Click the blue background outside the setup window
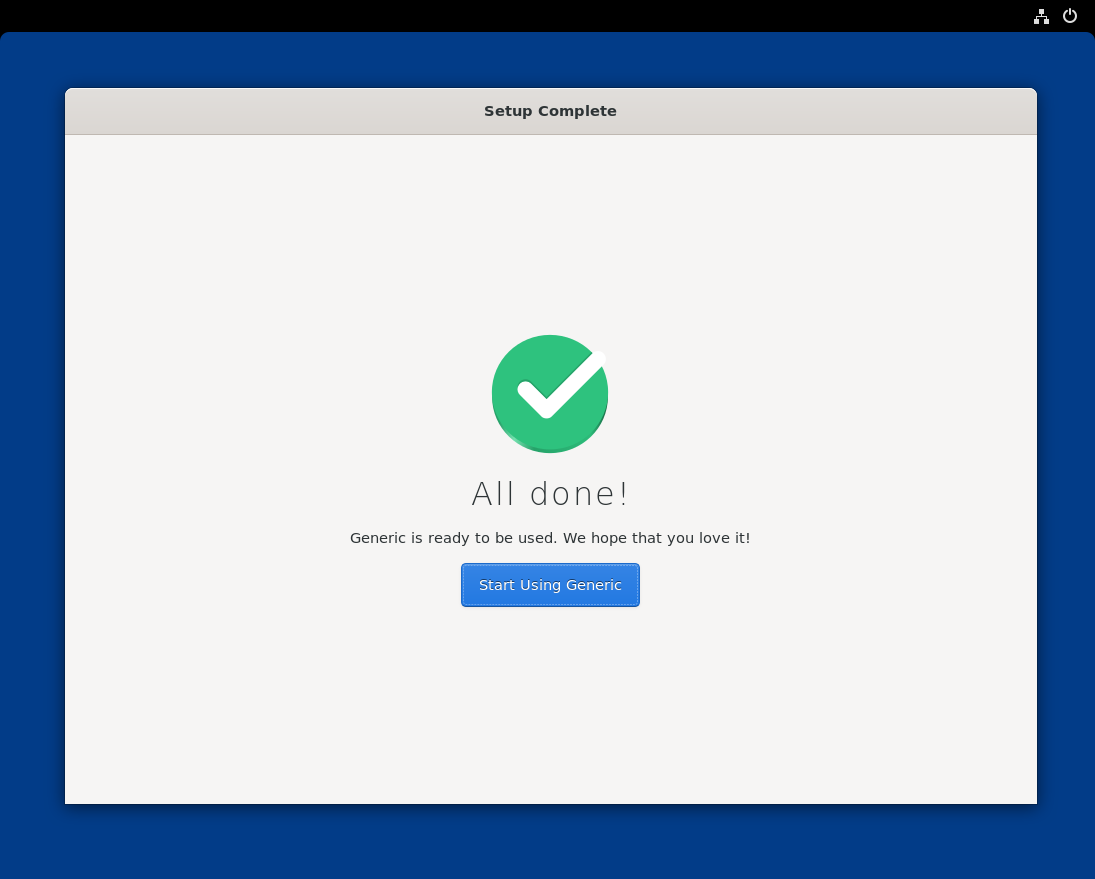 (32, 450)
